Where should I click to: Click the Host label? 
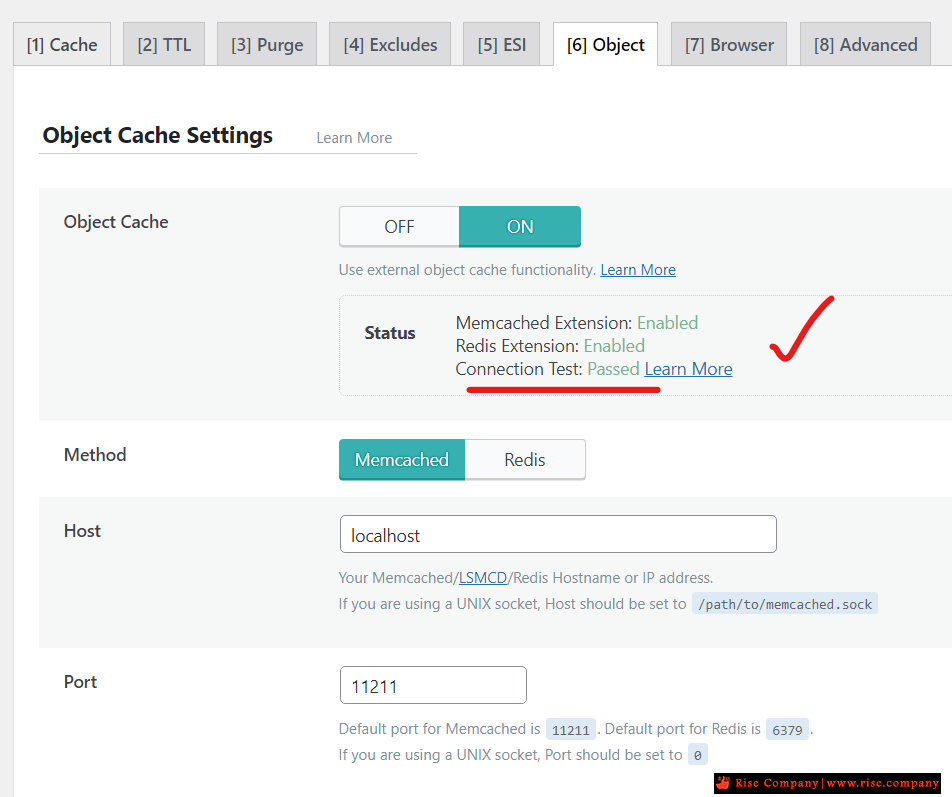coord(83,531)
